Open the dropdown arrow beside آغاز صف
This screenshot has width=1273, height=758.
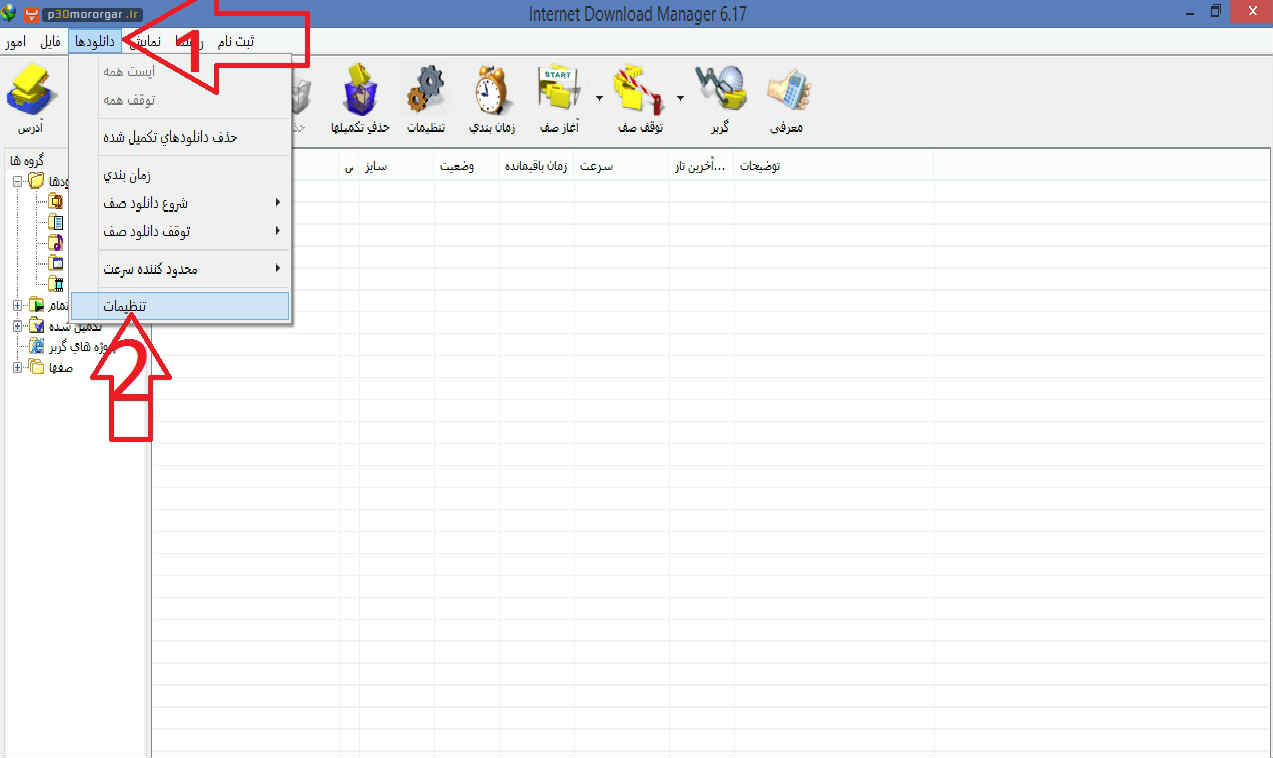[599, 98]
